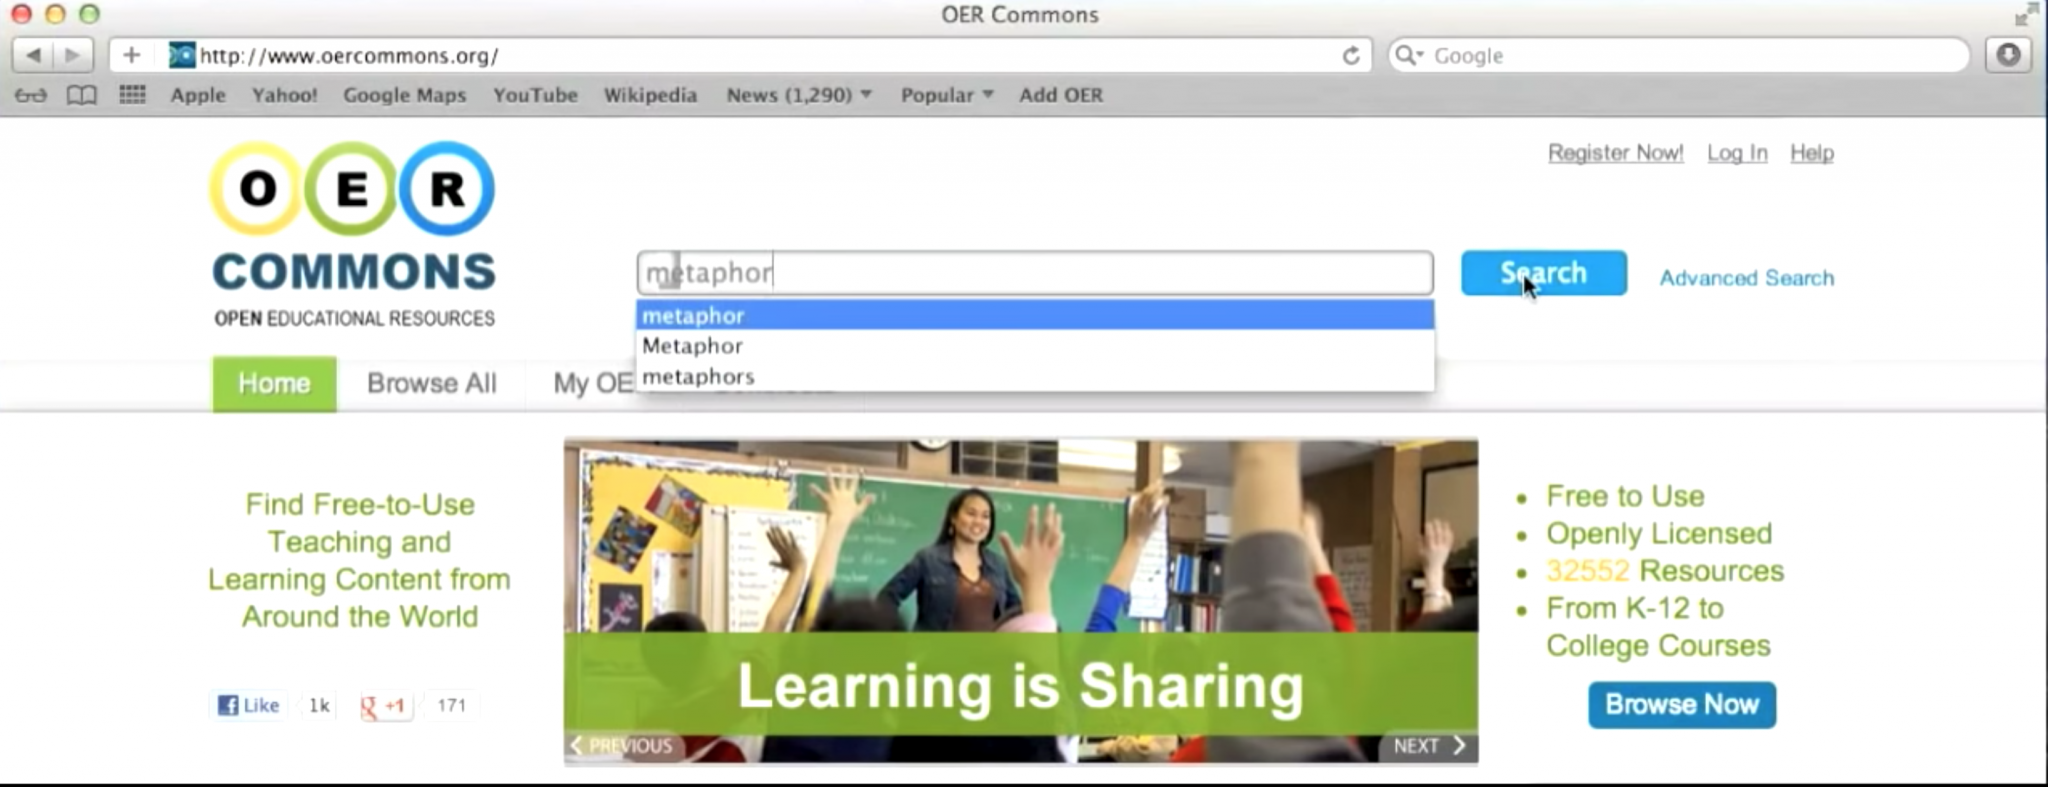Open Reading List glasses icon
Screen dimensions: 2048x787
point(31,95)
